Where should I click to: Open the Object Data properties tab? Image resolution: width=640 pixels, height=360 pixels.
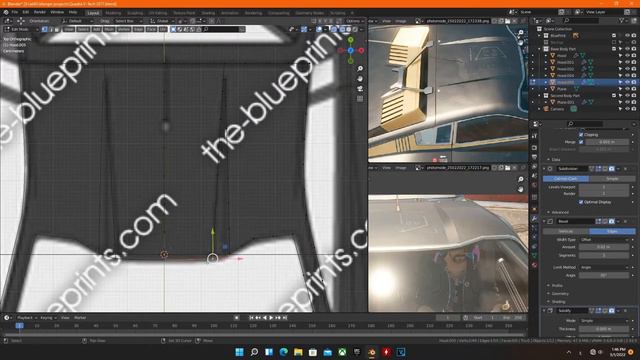coord(534,255)
